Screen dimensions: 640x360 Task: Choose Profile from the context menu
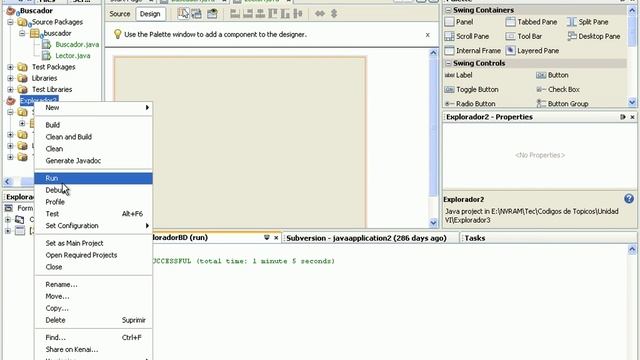(x=93, y=202)
